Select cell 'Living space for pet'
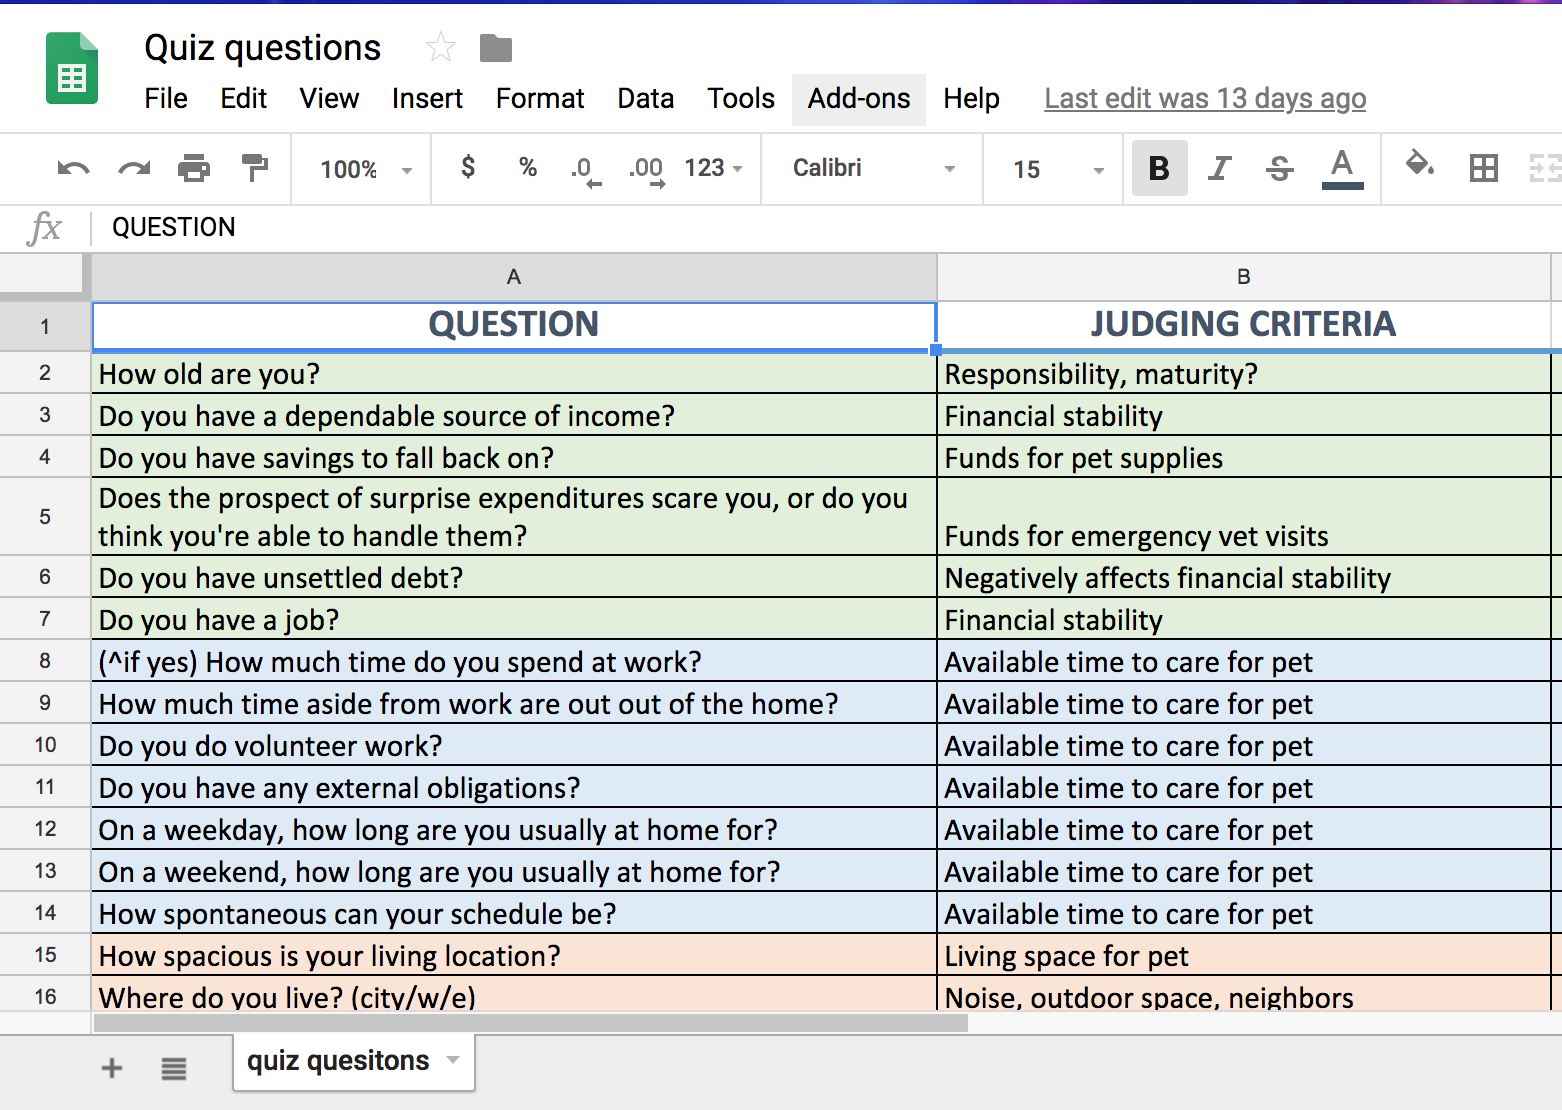 pos(1243,955)
